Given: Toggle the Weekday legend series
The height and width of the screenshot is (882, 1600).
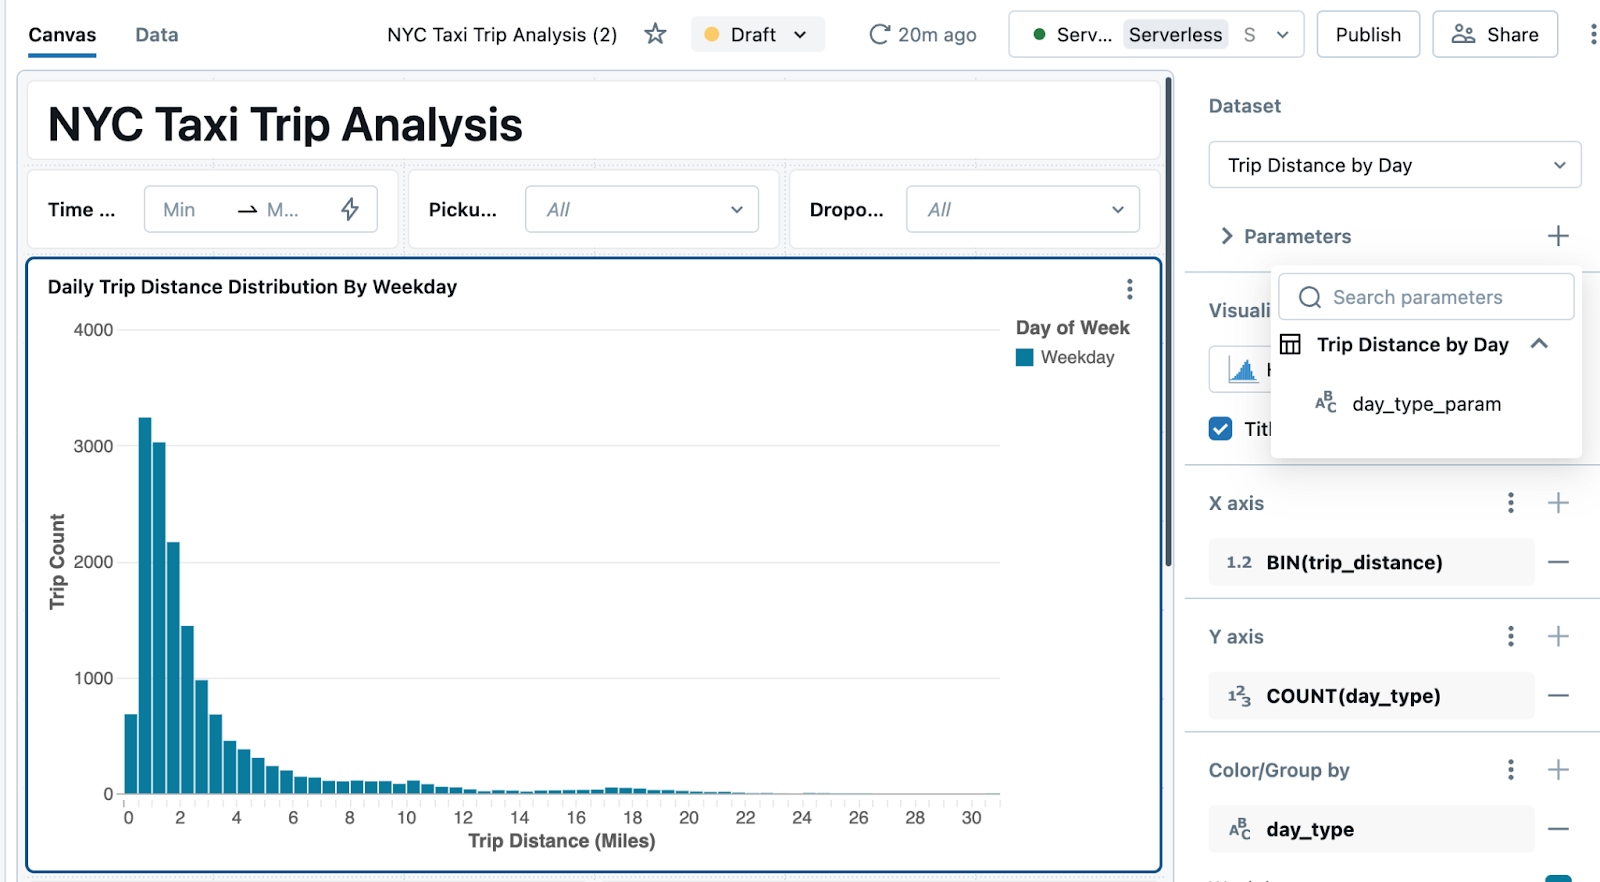Looking at the screenshot, I should tap(1065, 358).
